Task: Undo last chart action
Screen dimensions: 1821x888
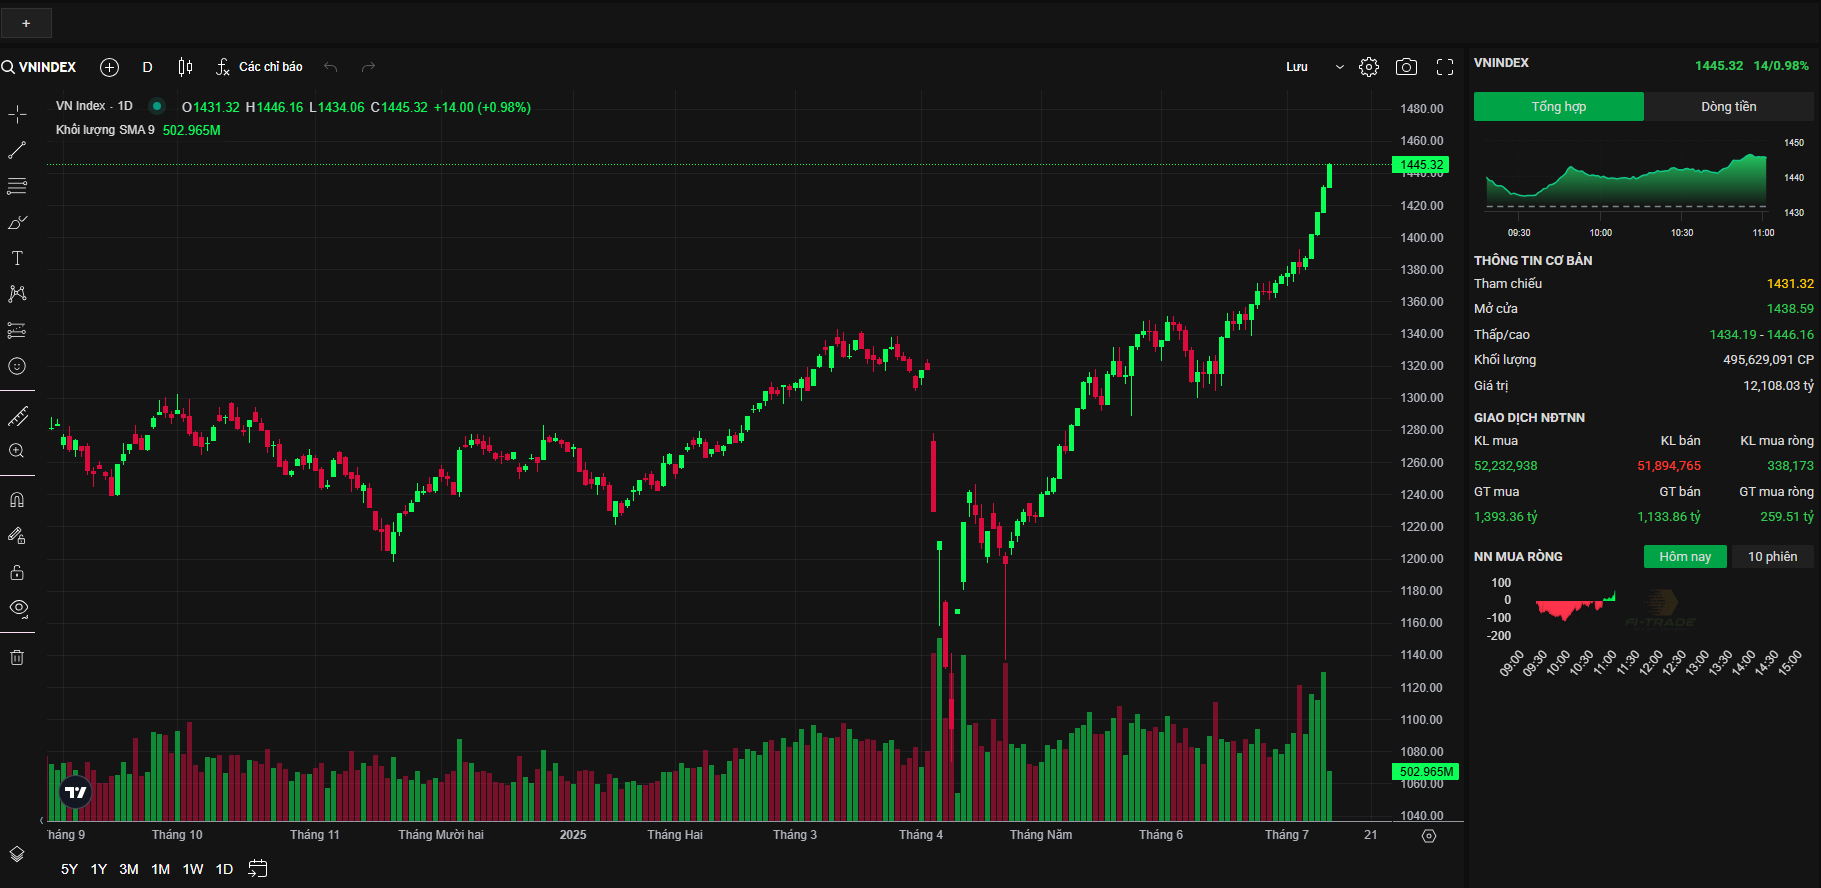Action: (331, 67)
